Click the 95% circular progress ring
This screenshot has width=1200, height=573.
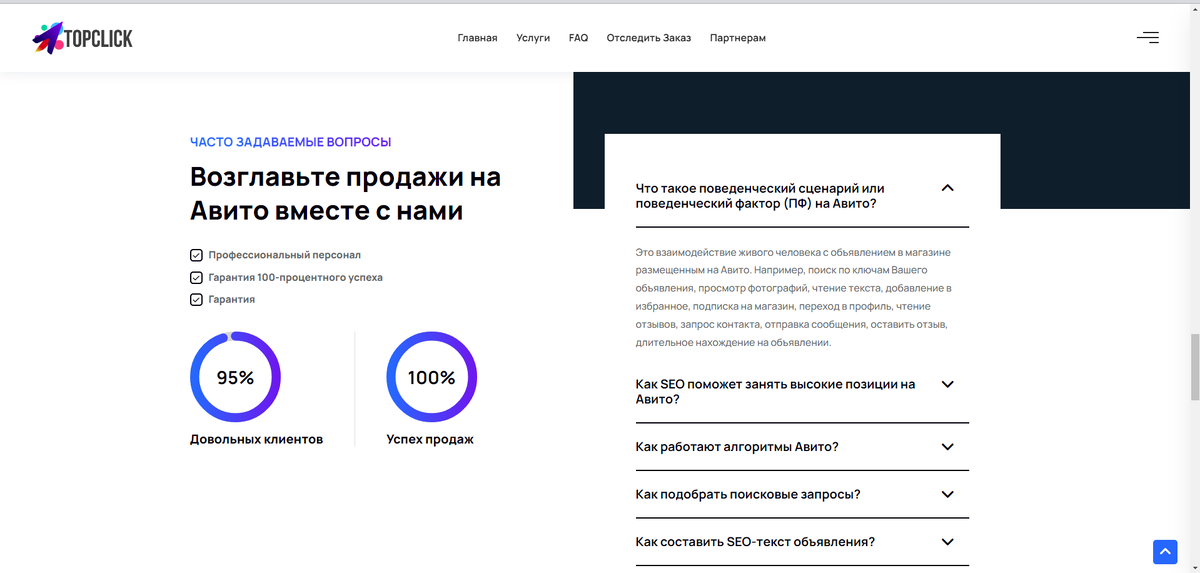pyautogui.click(x=235, y=377)
